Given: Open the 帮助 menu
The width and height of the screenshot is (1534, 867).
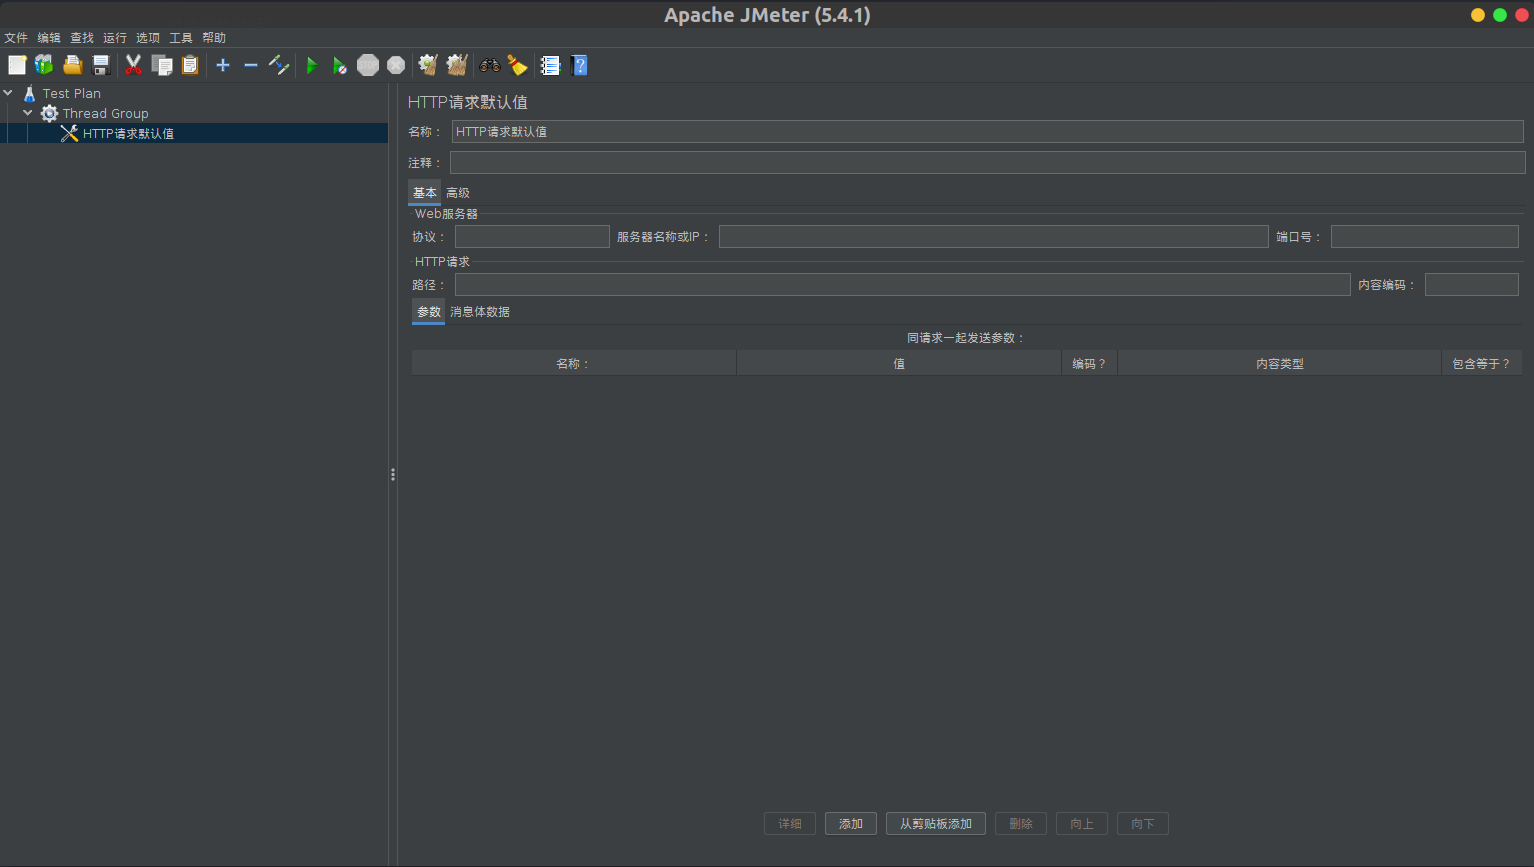Looking at the screenshot, I should click(214, 38).
